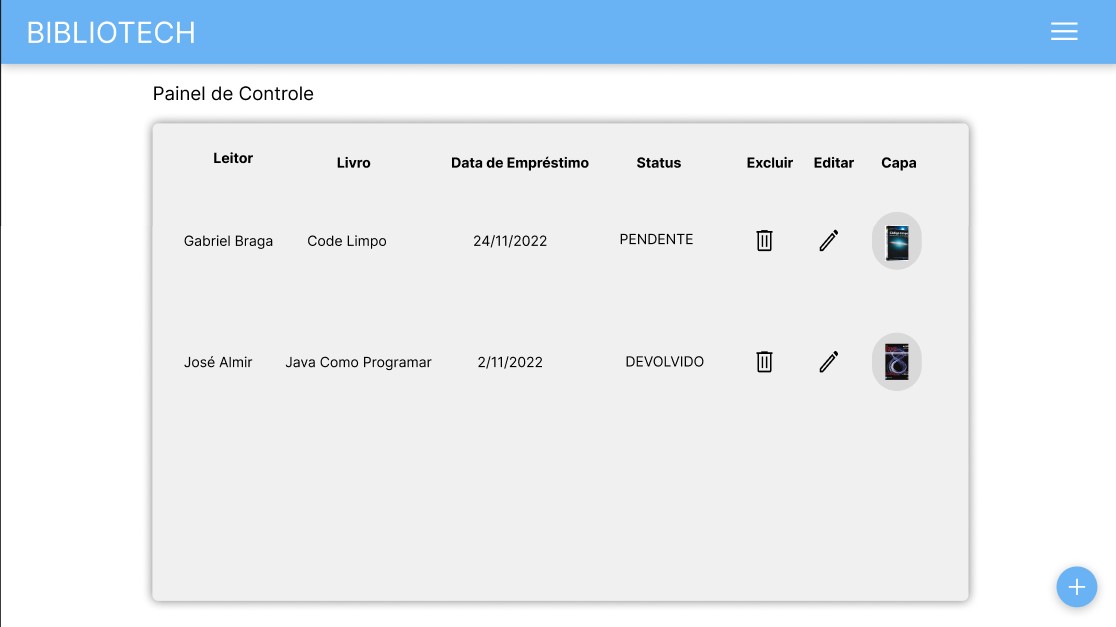Select reader name Gabriel Braga
The image size is (1116, 627).
[228, 241]
